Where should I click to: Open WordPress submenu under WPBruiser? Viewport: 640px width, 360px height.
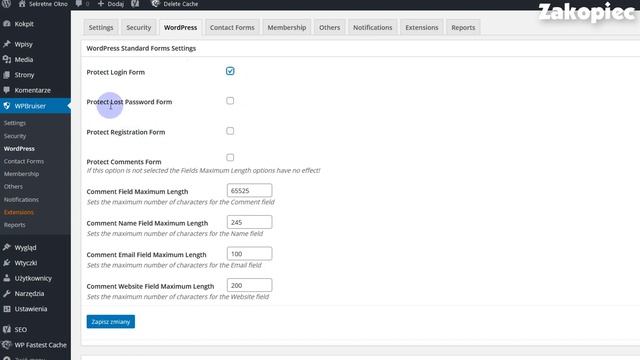(x=19, y=149)
